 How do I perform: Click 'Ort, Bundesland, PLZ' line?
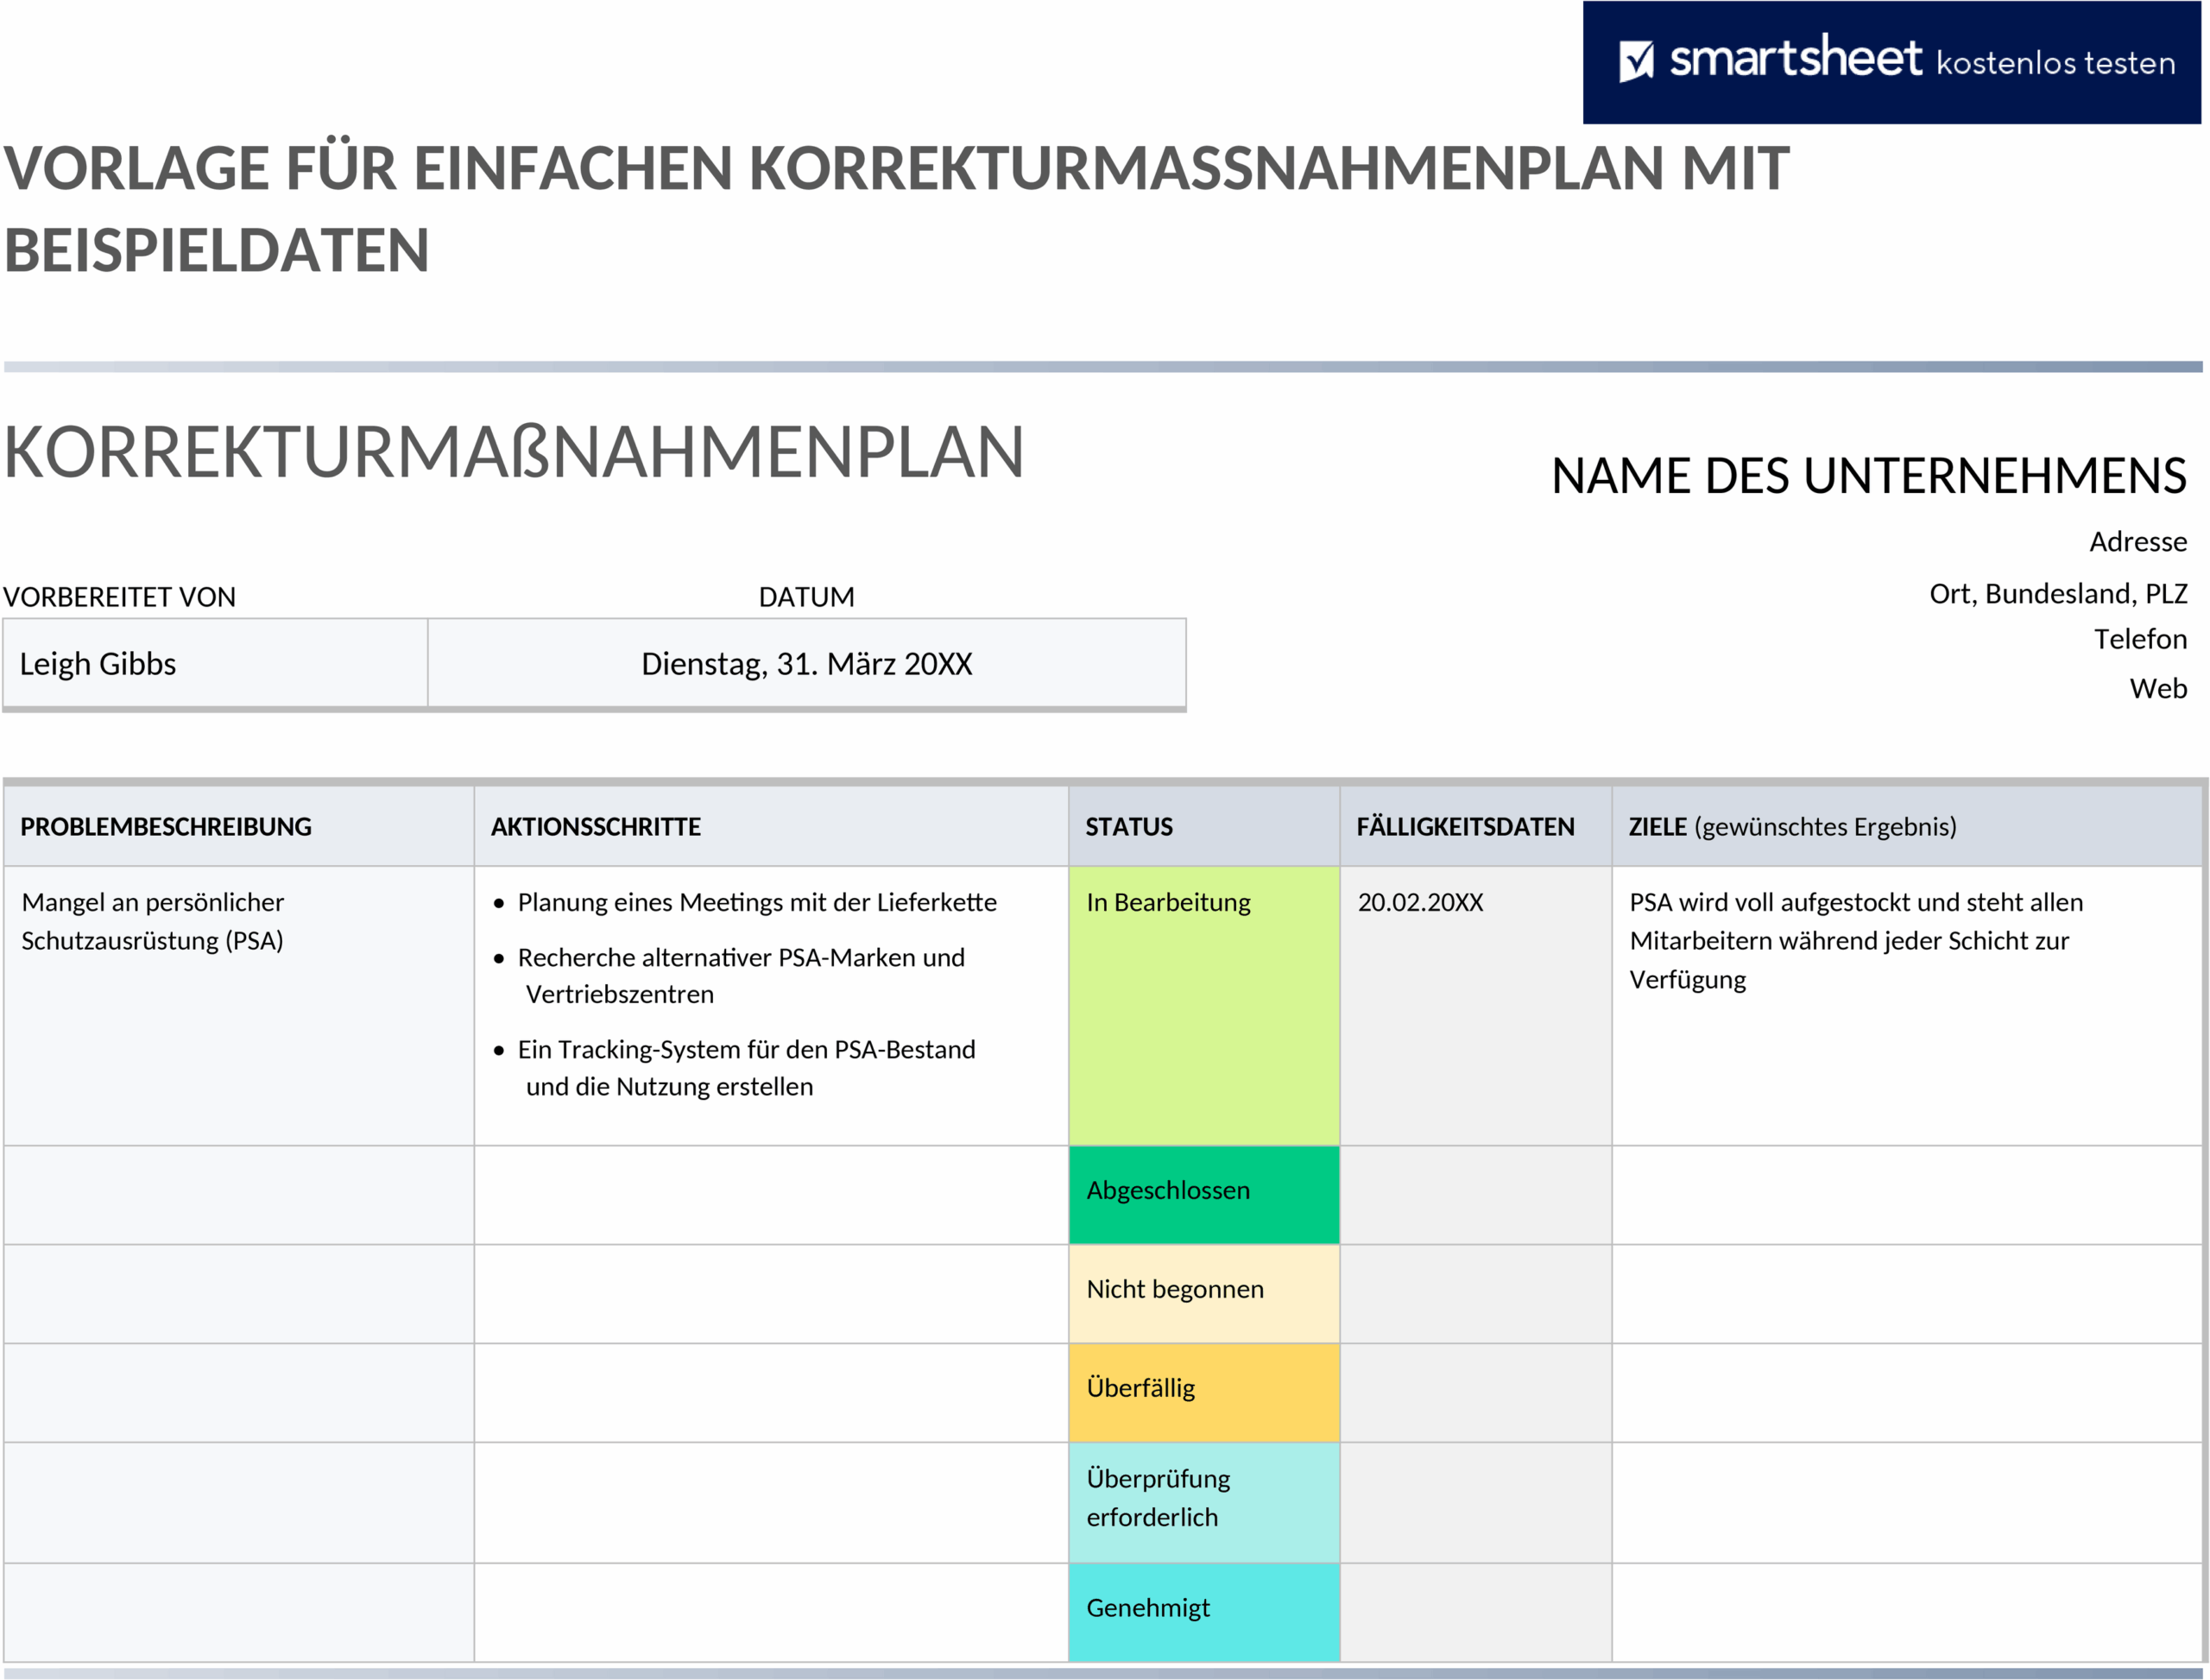click(2057, 594)
